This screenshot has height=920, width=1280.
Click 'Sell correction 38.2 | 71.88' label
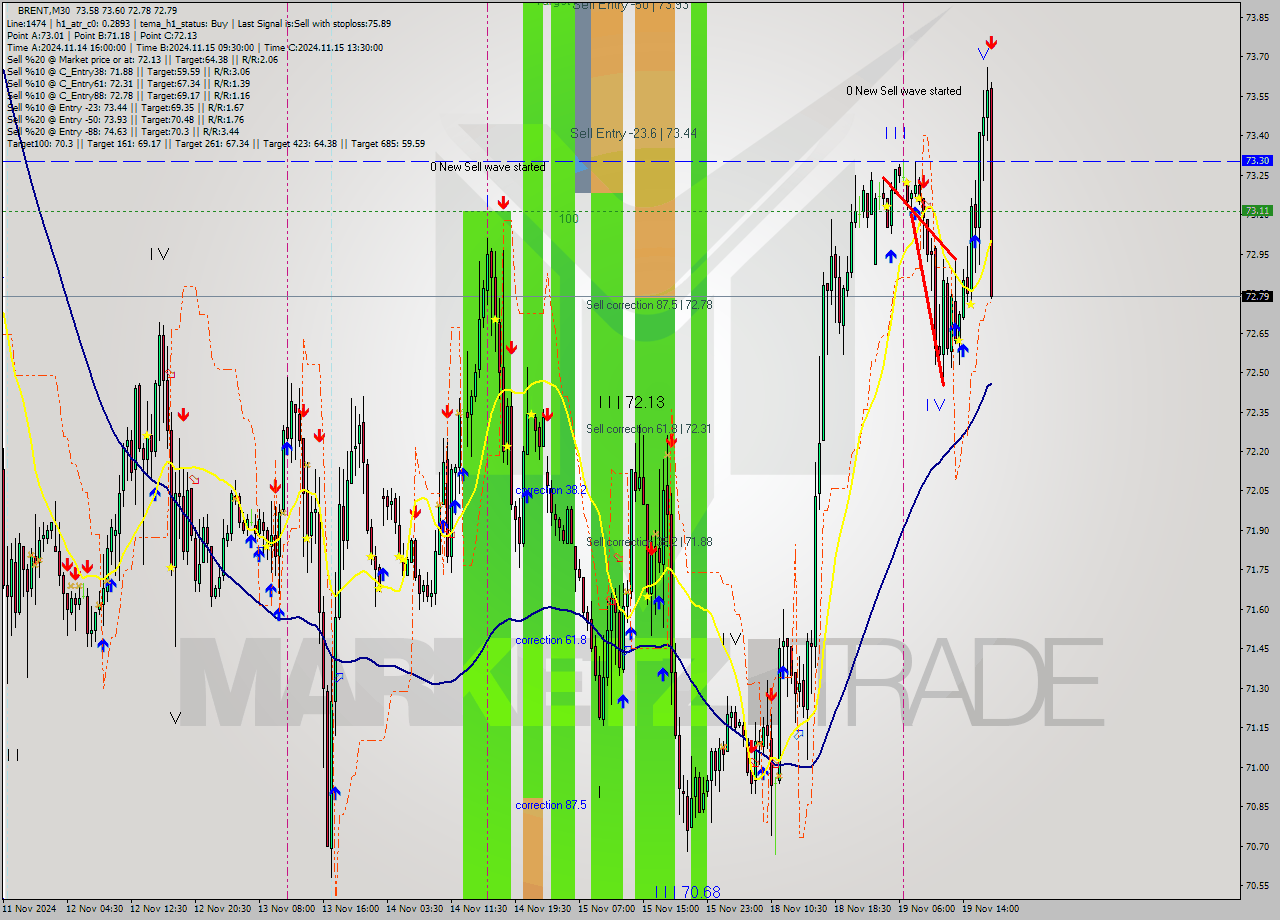pyautogui.click(x=649, y=541)
